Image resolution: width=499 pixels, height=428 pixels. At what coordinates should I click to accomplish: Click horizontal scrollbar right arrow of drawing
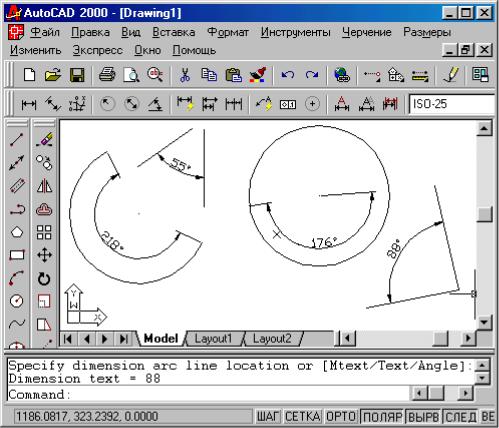pos(468,339)
